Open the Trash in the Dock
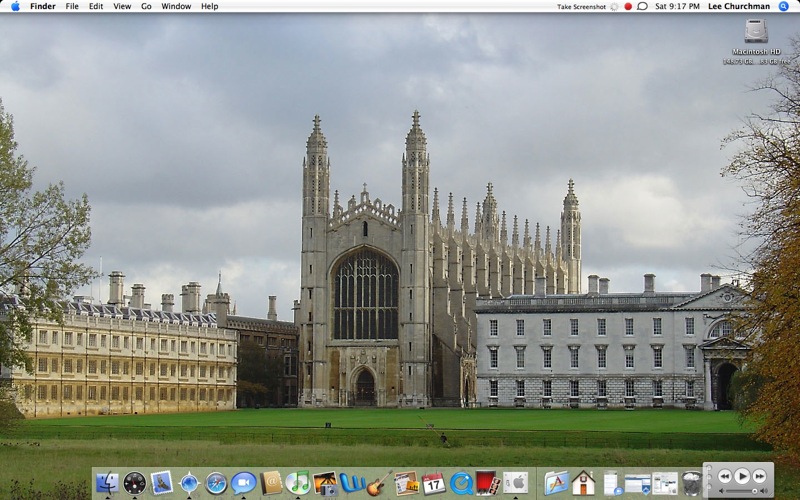800x500 pixels. point(691,484)
